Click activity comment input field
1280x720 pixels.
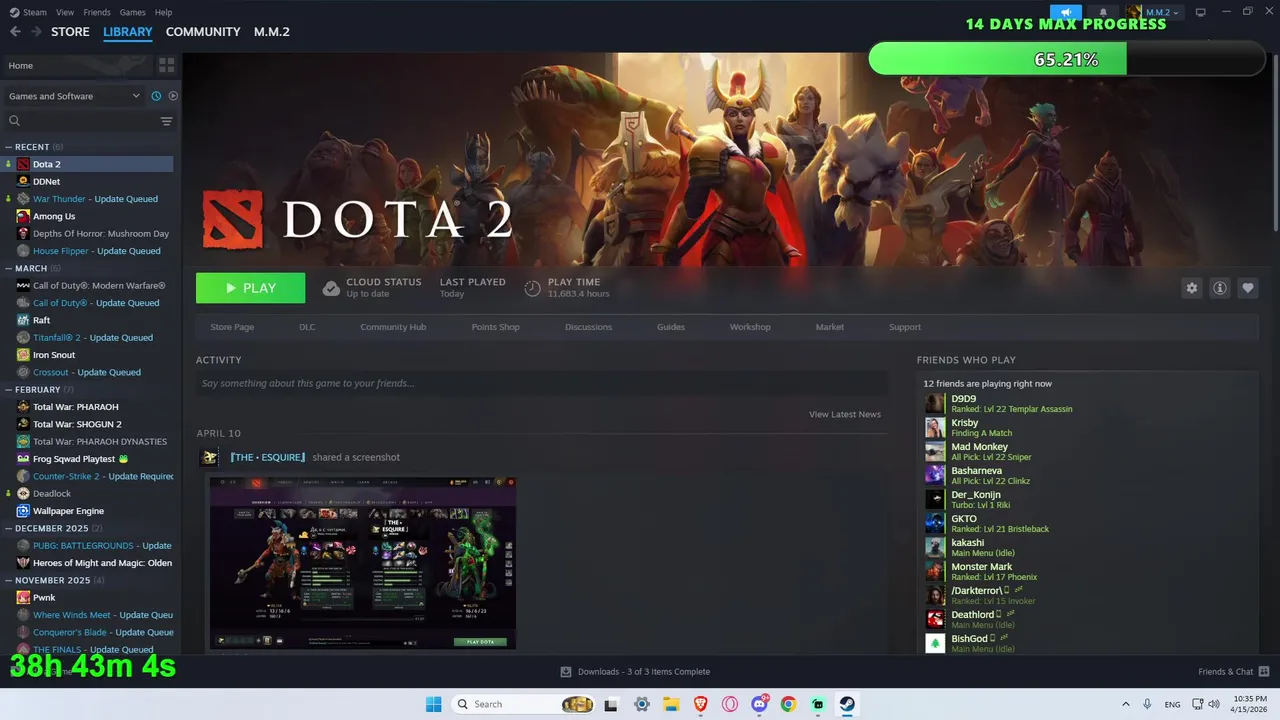pos(542,383)
